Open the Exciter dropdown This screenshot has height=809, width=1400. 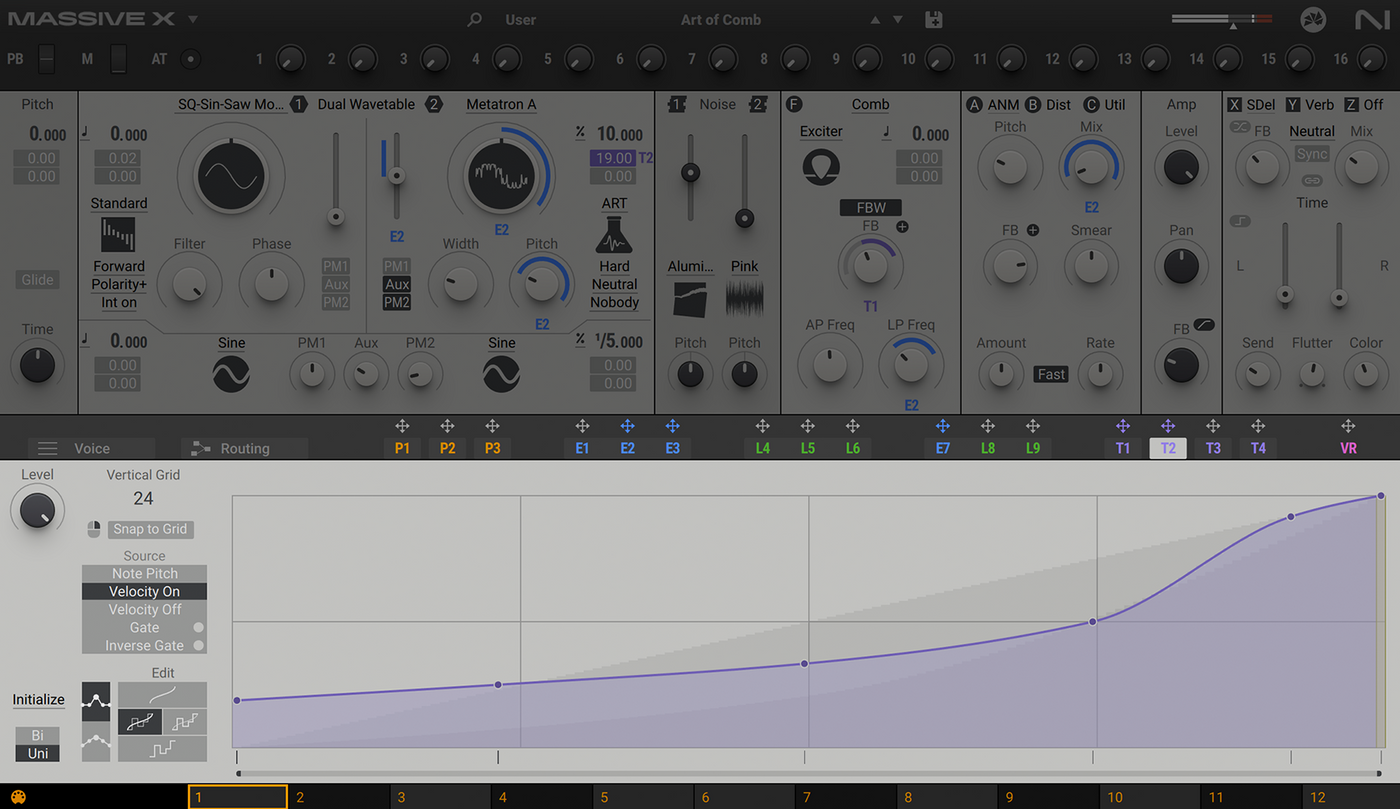[x=821, y=131]
